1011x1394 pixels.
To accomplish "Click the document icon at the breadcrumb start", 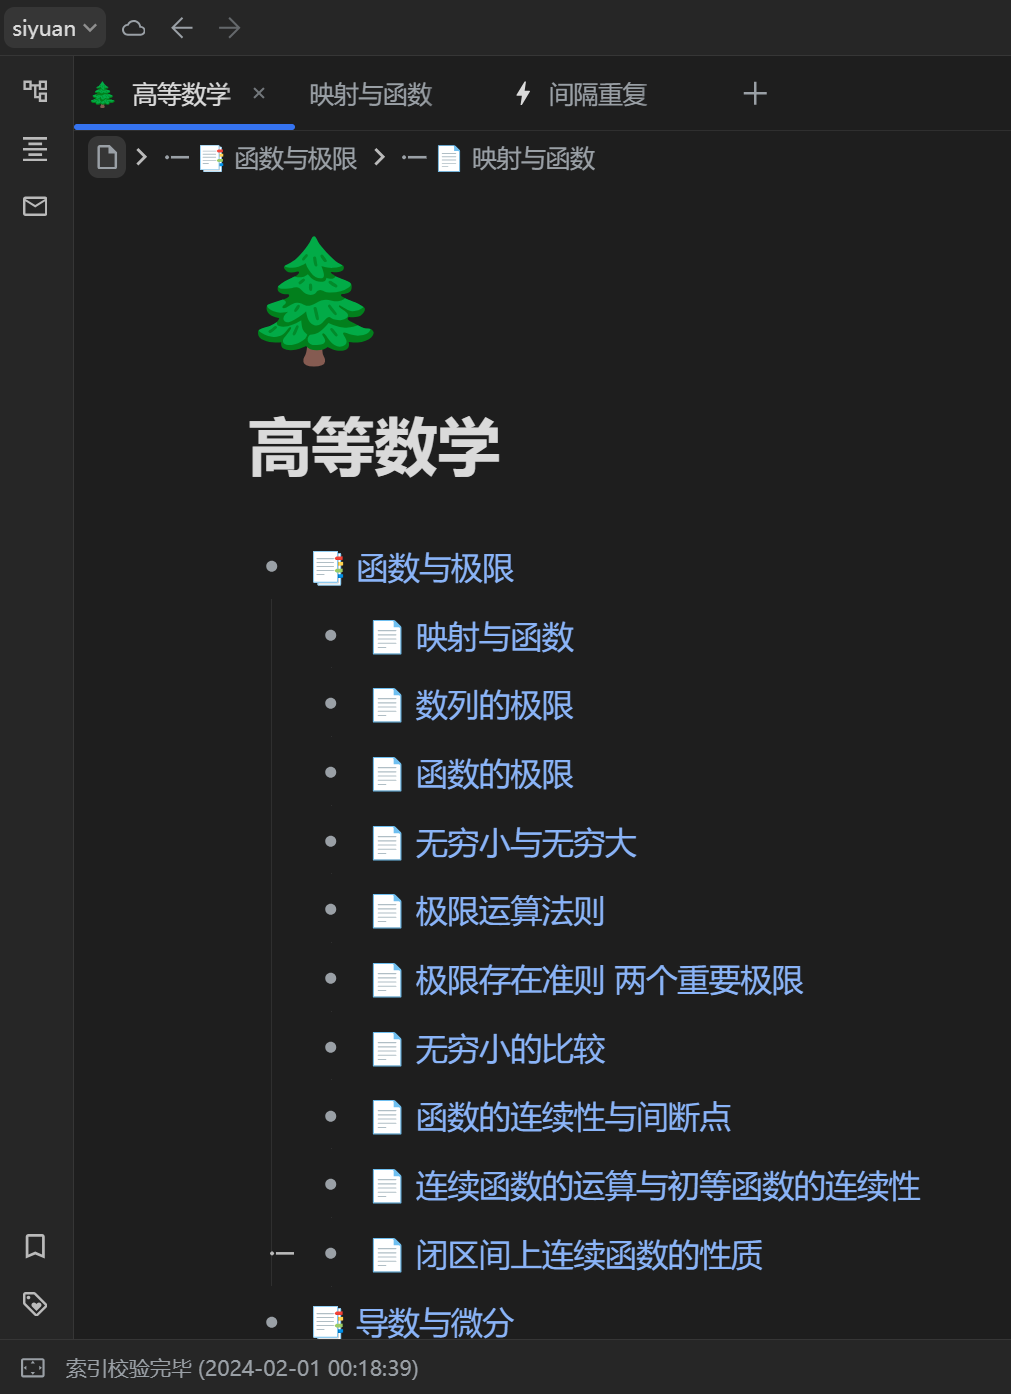I will click(107, 158).
